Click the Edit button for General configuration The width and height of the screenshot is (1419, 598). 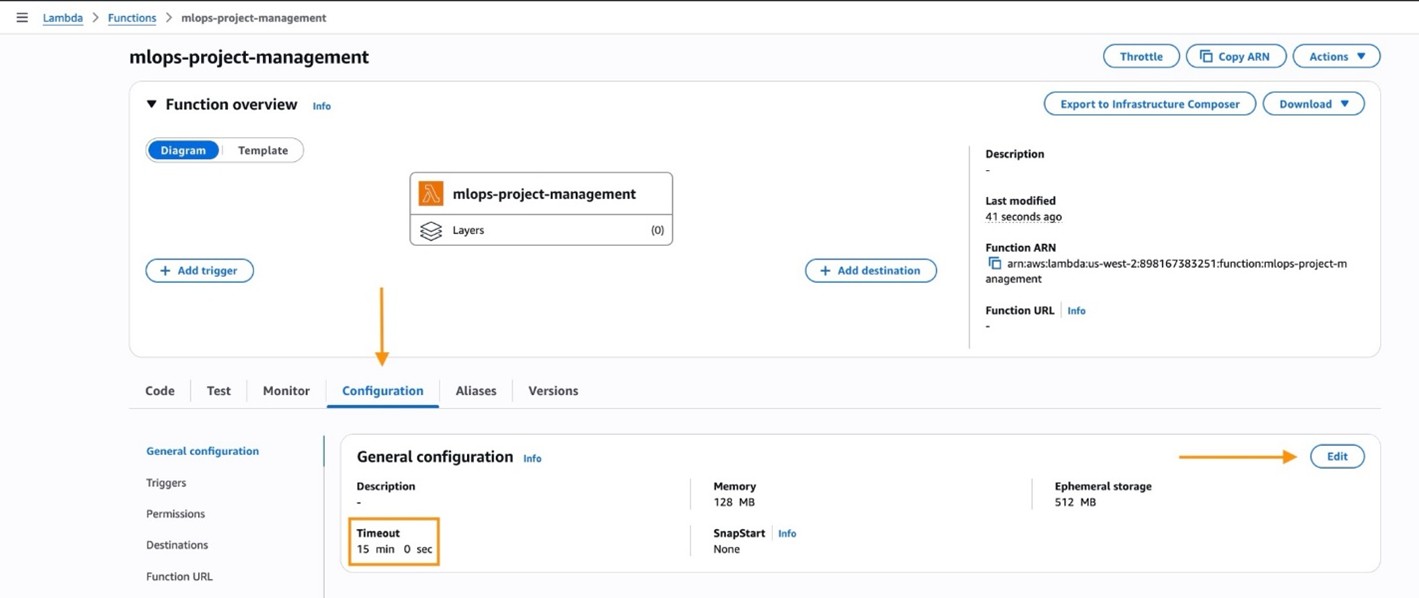pyautogui.click(x=1337, y=456)
